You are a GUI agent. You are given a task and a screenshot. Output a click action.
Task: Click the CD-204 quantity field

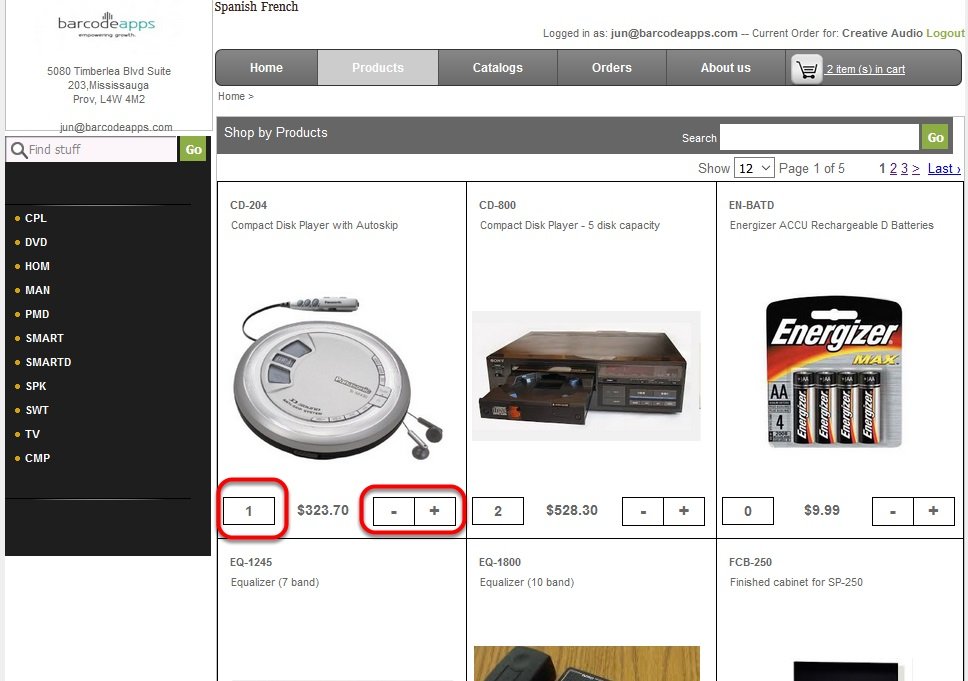click(x=249, y=511)
